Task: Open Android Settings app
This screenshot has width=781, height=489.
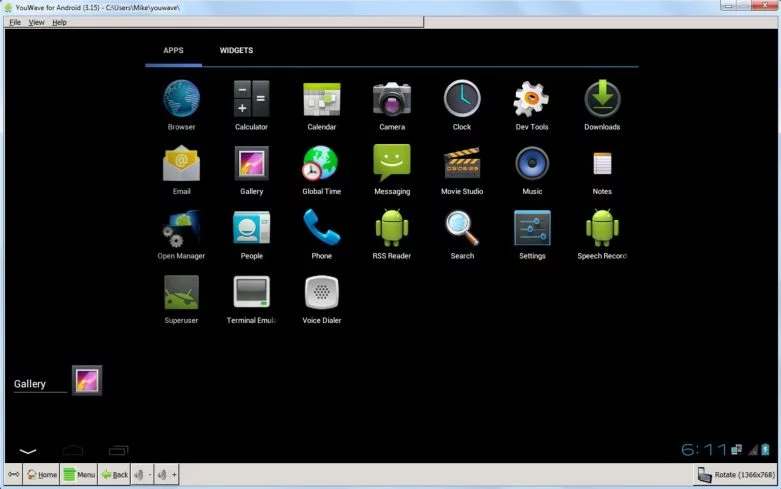Action: pos(532,234)
